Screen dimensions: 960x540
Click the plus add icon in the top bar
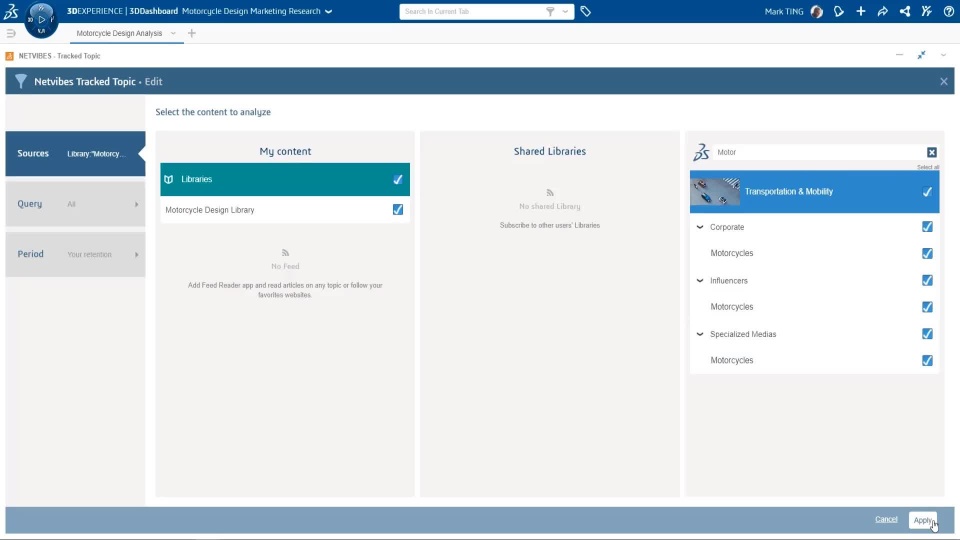[x=861, y=11]
